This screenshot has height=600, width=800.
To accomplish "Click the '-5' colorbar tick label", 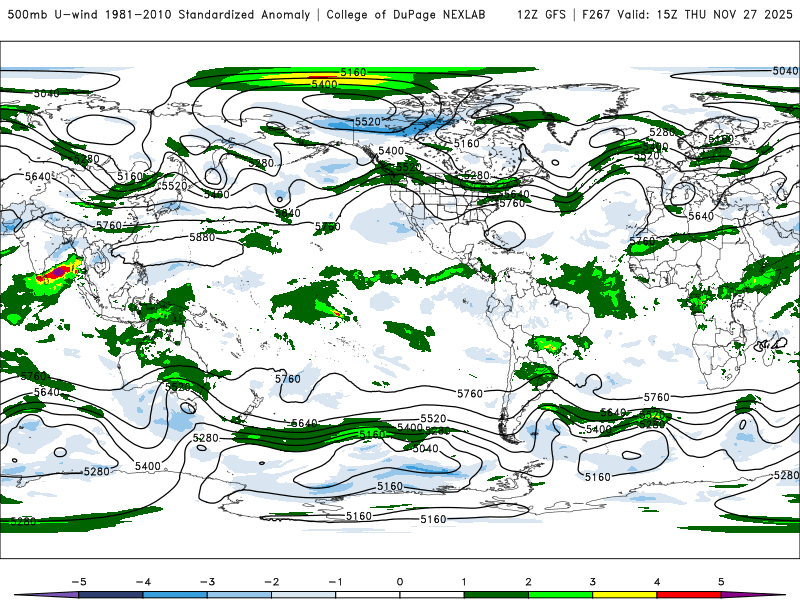I will click(79, 582).
